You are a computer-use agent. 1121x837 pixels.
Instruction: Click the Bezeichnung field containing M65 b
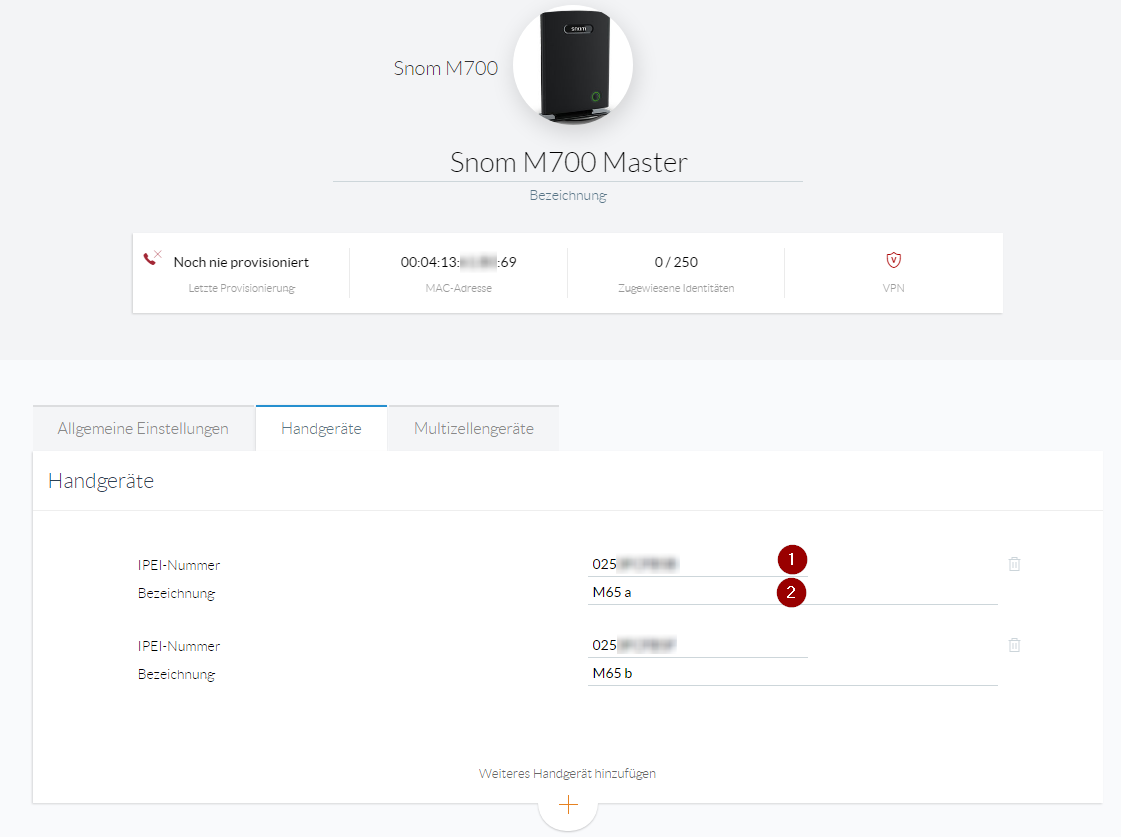[x=793, y=673]
